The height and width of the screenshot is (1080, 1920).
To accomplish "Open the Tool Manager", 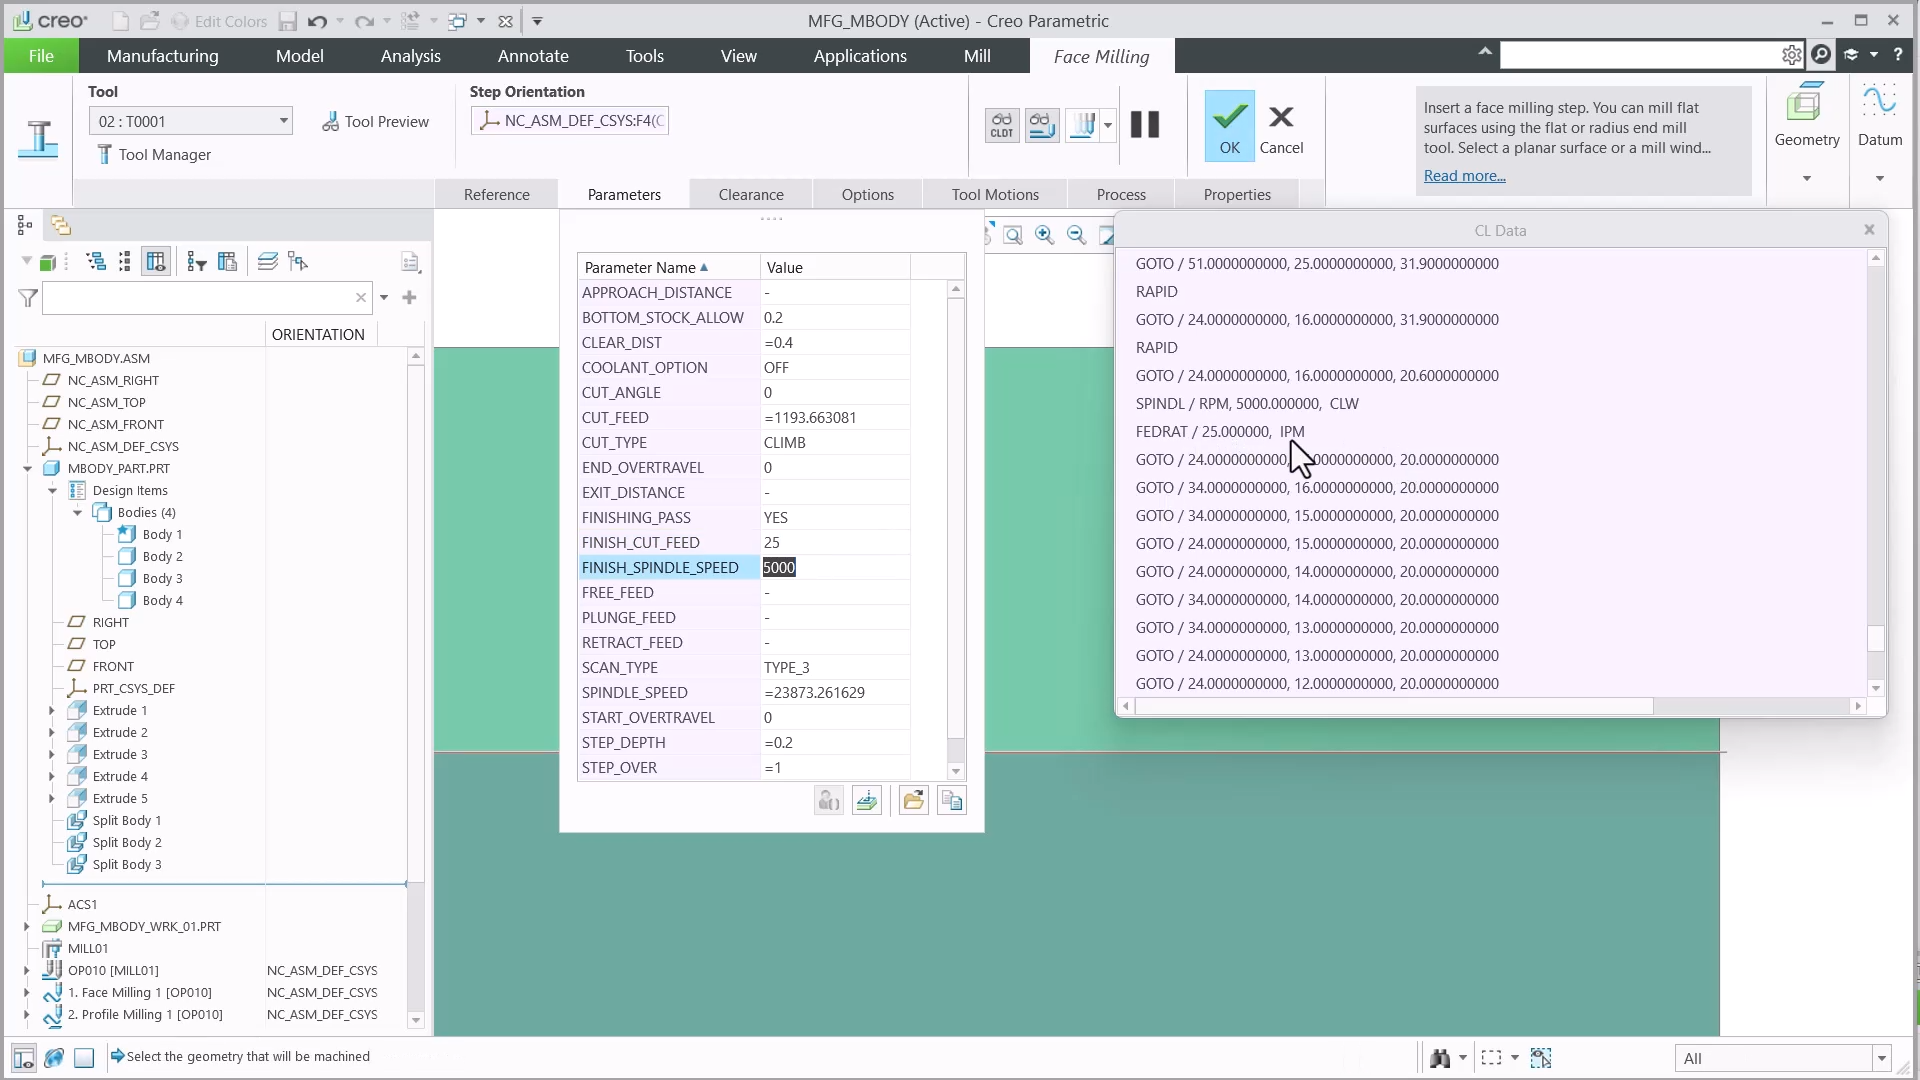I will [x=154, y=154].
